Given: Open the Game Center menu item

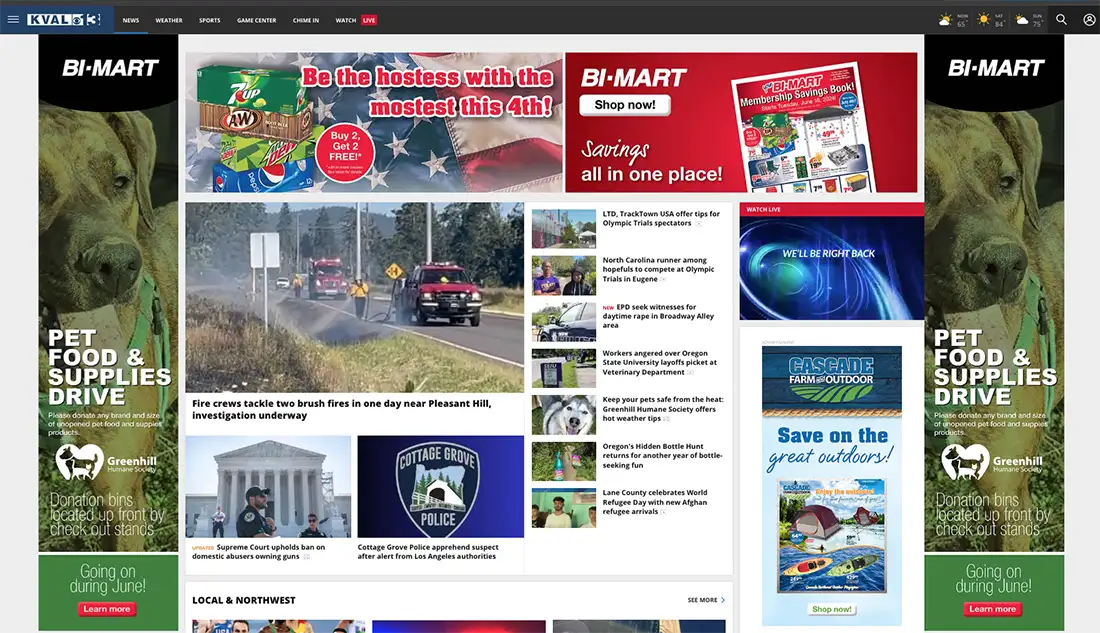Looking at the screenshot, I should (257, 20).
